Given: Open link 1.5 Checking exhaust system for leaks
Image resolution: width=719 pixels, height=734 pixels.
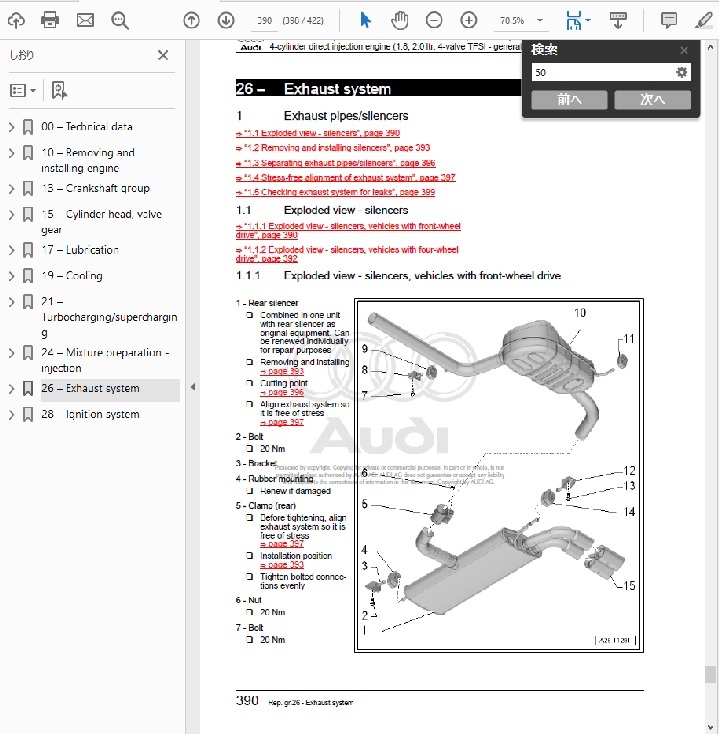Looking at the screenshot, I should [x=335, y=192].
